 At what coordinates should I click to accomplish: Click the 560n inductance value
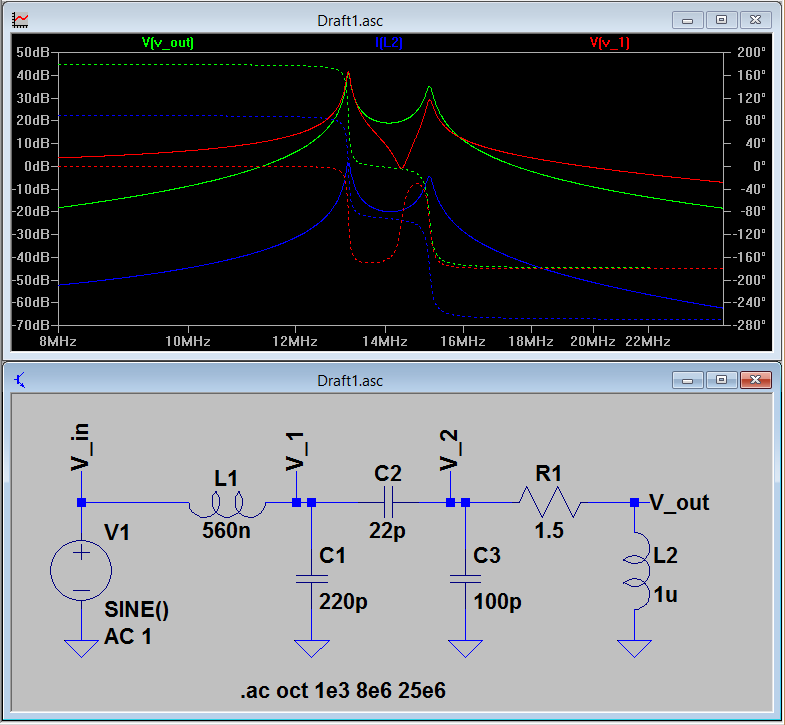pyautogui.click(x=226, y=531)
